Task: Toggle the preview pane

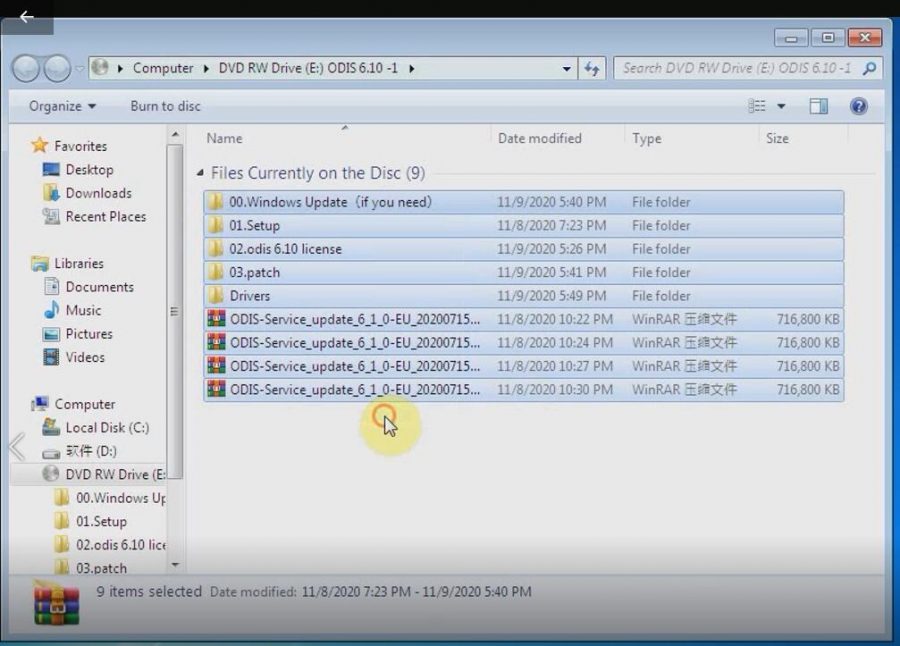Action: pos(818,106)
